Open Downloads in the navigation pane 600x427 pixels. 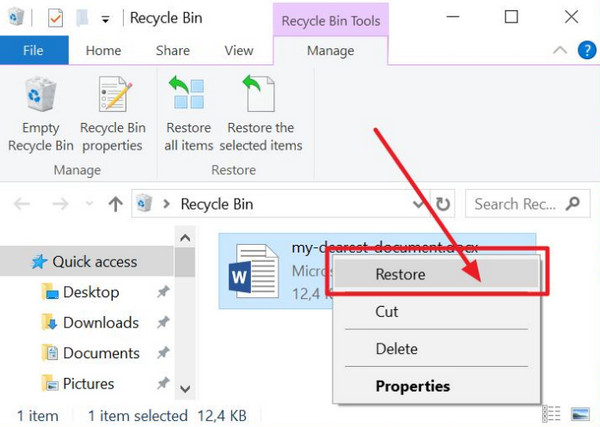point(101,323)
